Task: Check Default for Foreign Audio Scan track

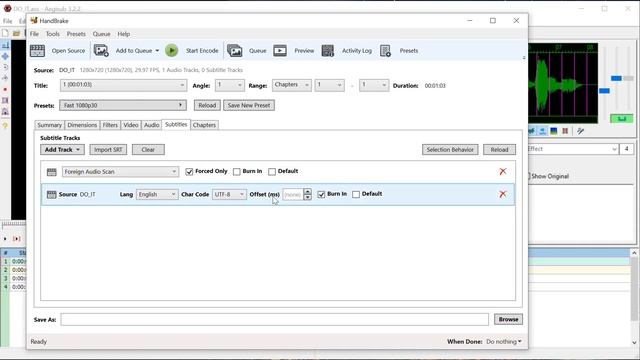Action: (272, 172)
